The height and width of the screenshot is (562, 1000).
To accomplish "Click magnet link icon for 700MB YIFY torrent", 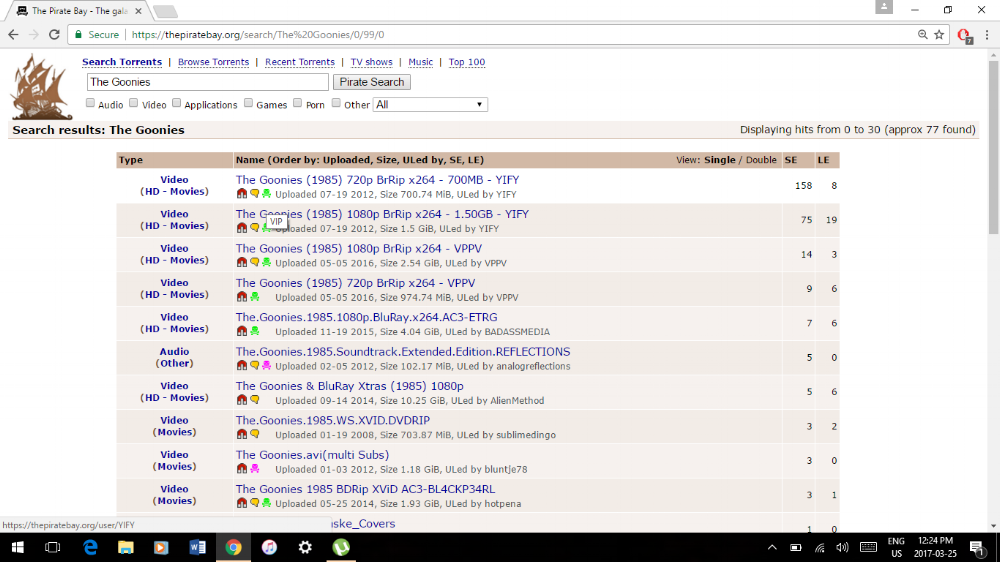I will click(x=242, y=194).
